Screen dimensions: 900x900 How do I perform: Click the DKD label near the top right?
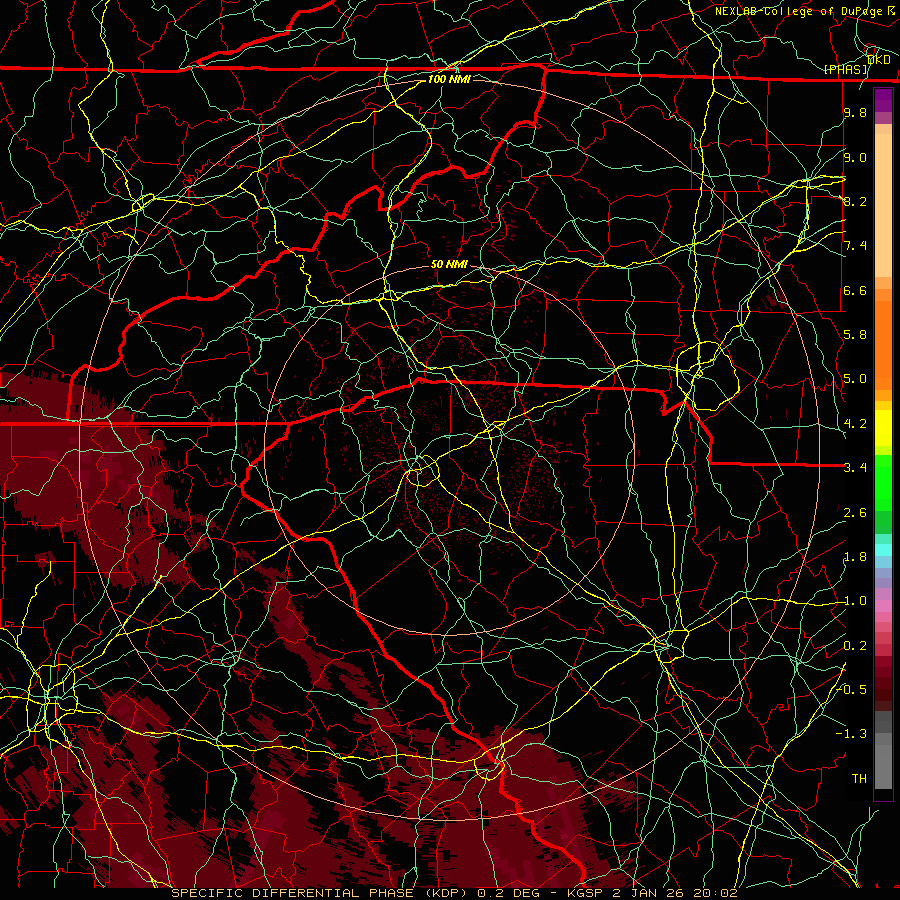[x=879, y=59]
